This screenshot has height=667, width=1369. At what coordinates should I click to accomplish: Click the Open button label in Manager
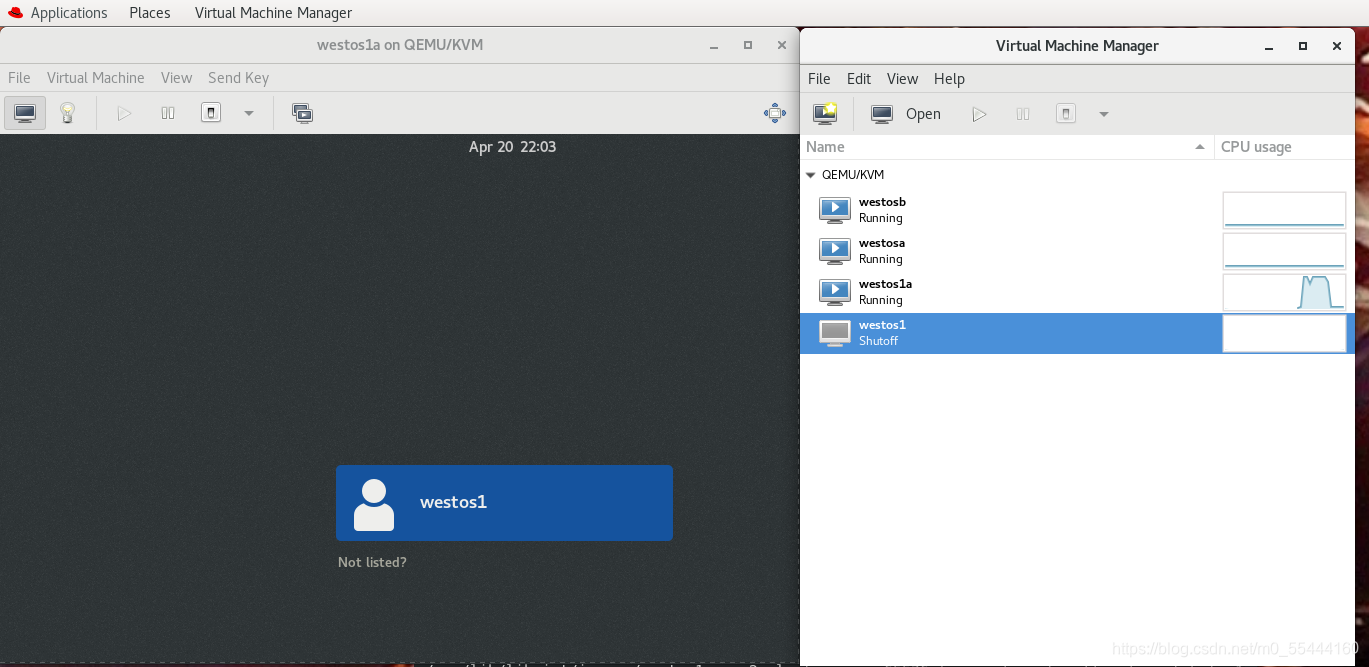coord(923,114)
